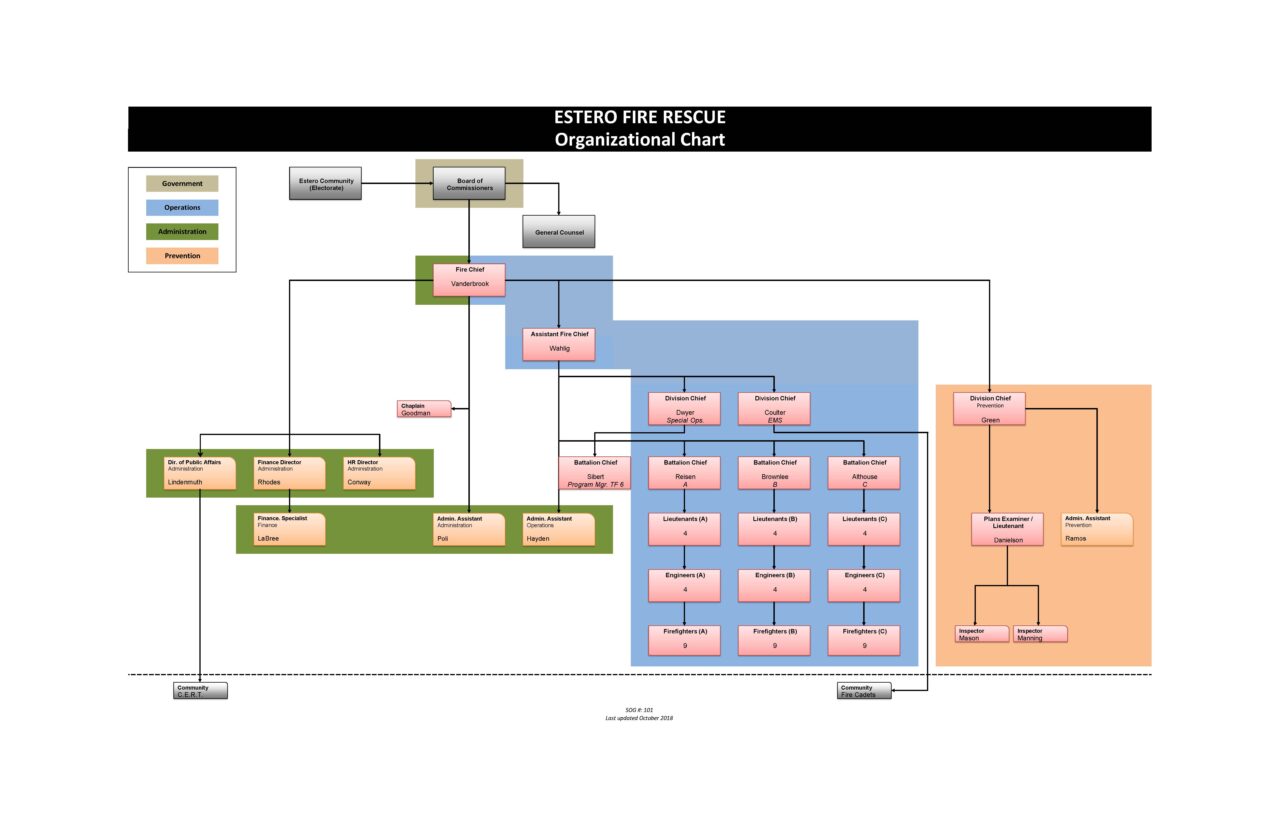Select Plans Examiner Danielson box
The width and height of the screenshot is (1280, 828).
coord(1007,529)
